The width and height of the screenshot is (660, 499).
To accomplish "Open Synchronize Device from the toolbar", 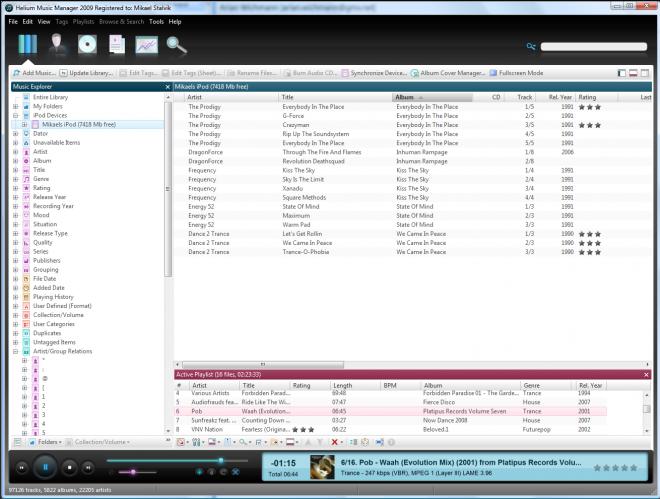I will tap(374, 73).
